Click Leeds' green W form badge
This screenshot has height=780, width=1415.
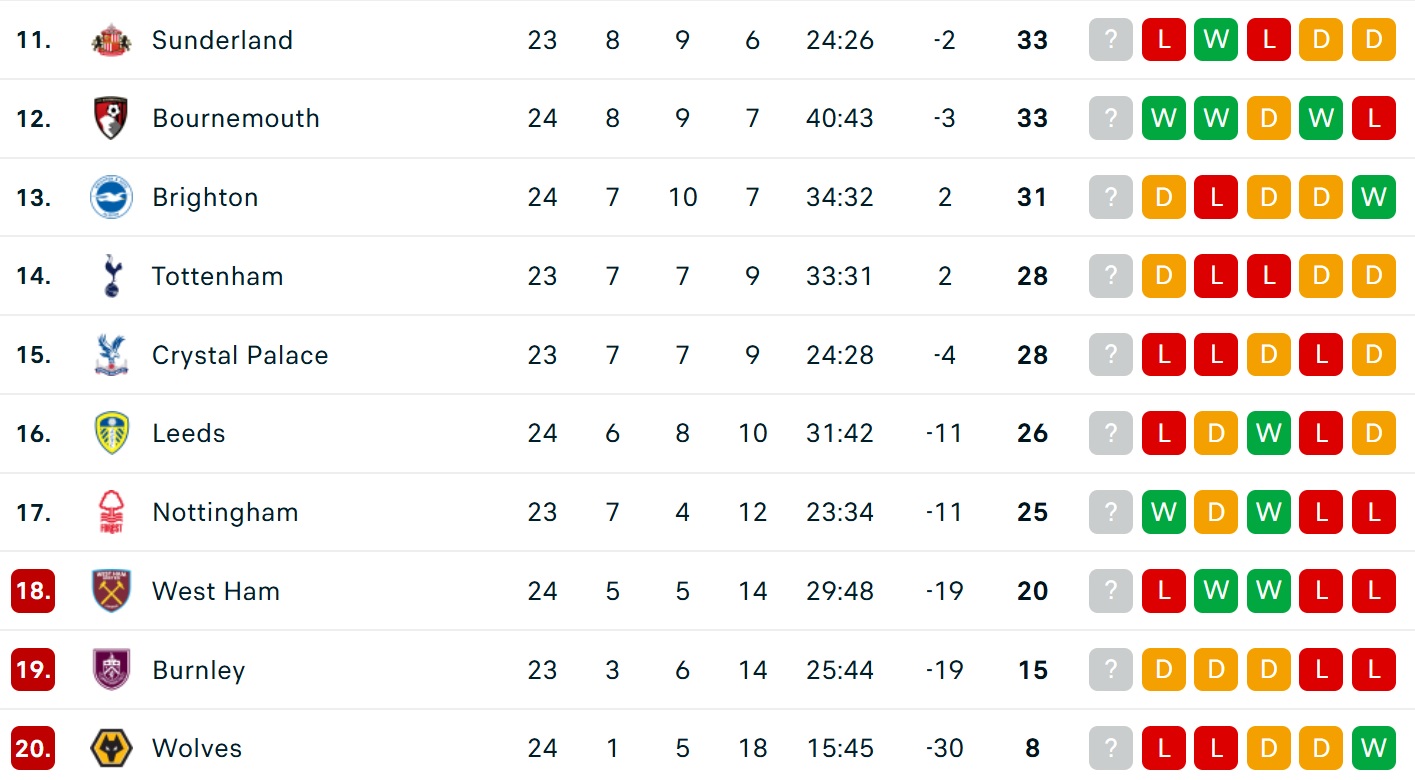pyautogui.click(x=1268, y=433)
